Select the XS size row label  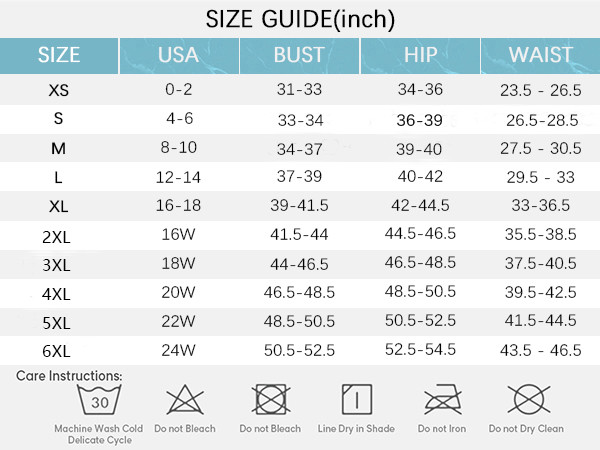[59, 90]
